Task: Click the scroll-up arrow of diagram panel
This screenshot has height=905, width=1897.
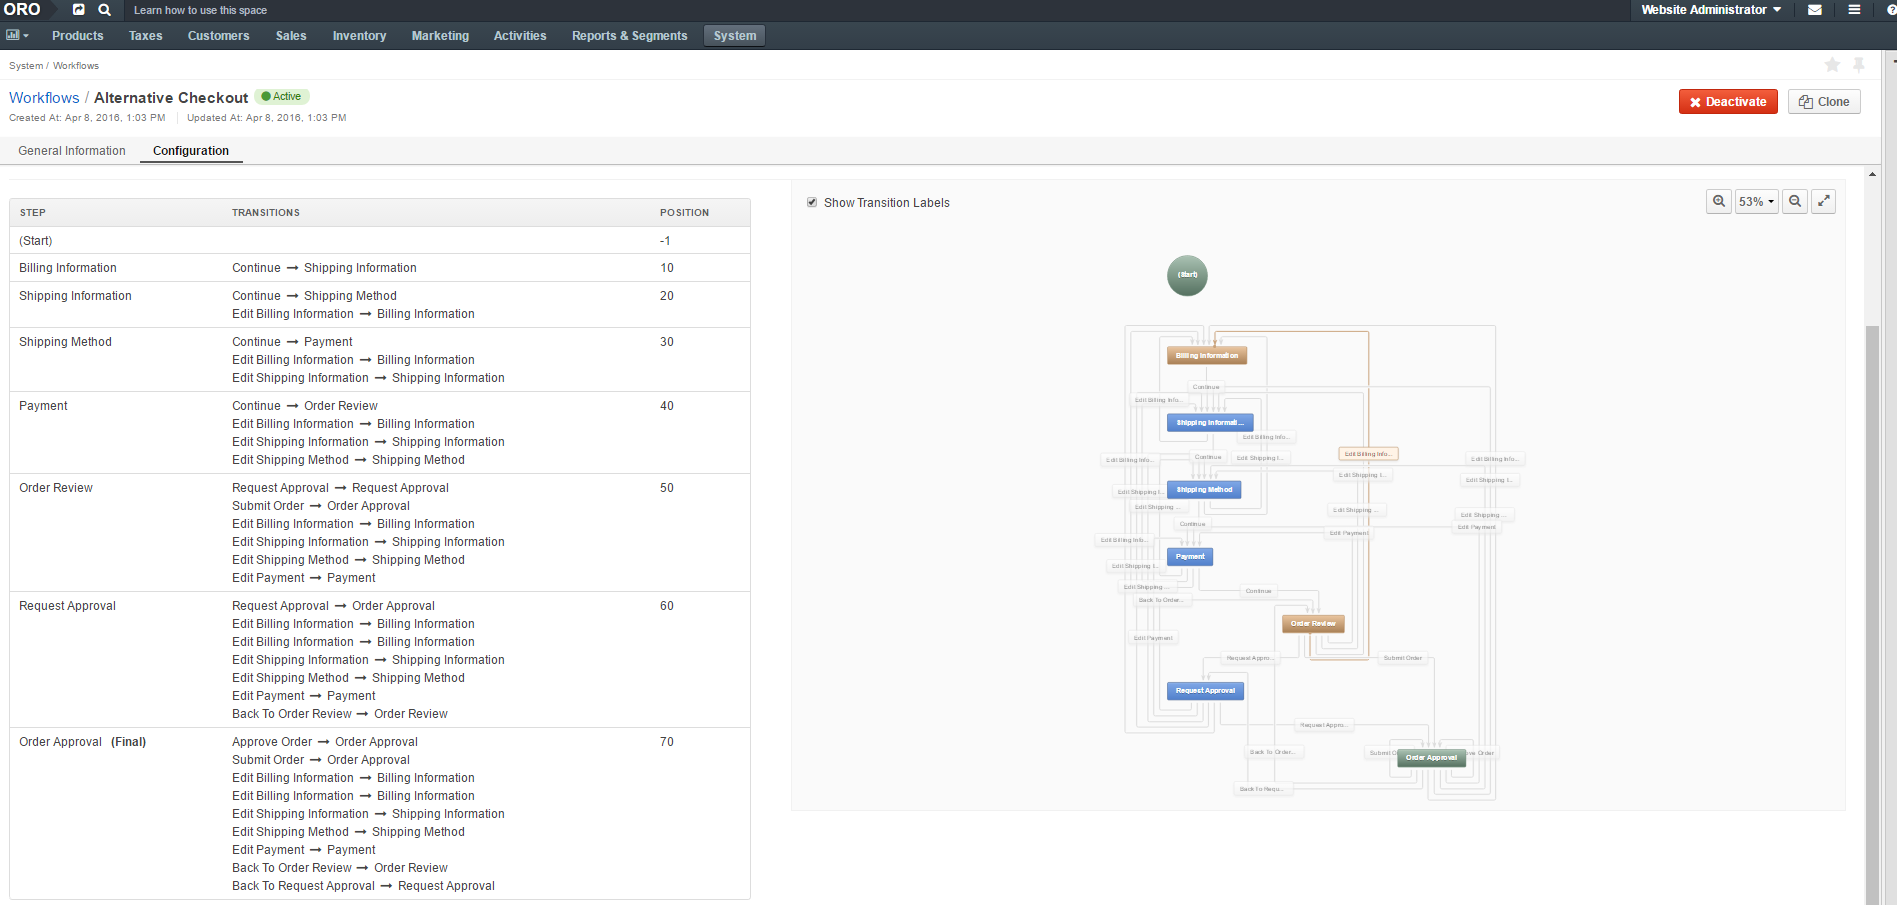Action: pos(1873,174)
